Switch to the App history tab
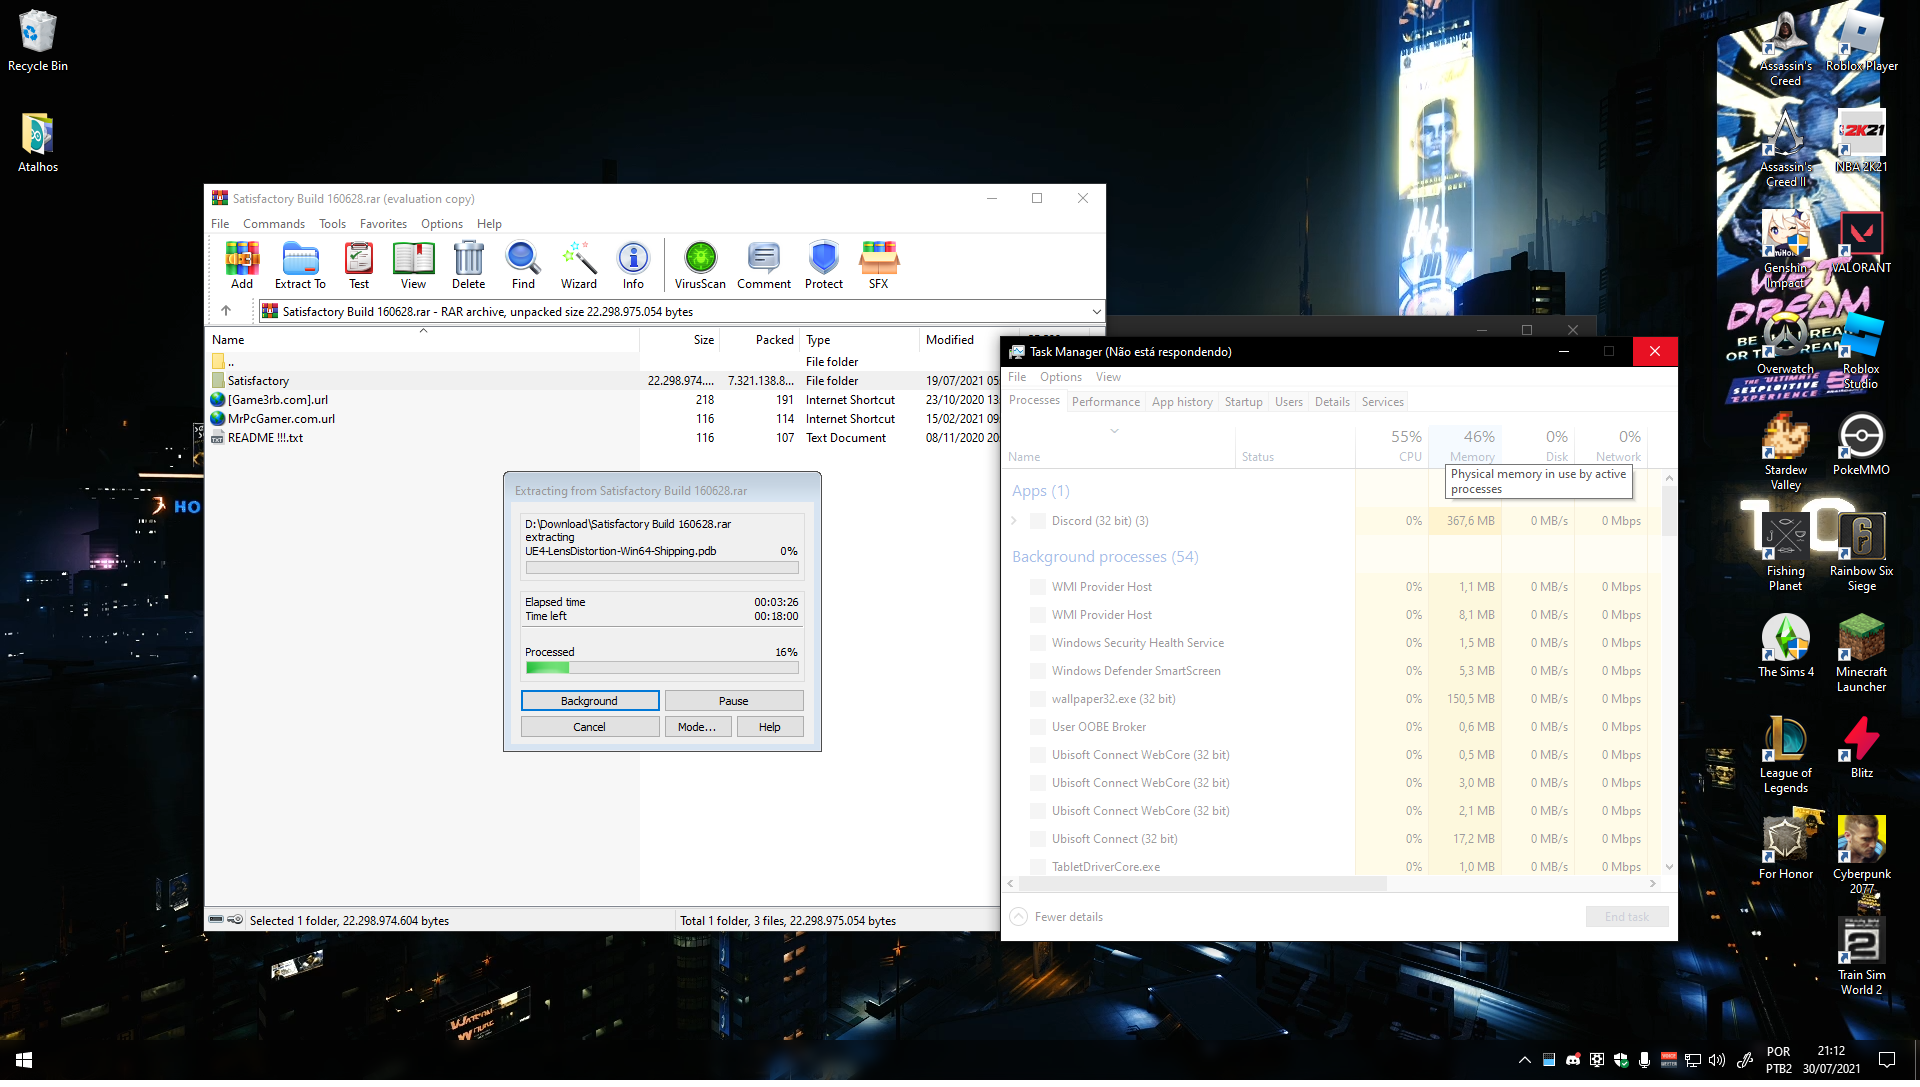Viewport: 1920px width, 1087px height. tap(1182, 402)
